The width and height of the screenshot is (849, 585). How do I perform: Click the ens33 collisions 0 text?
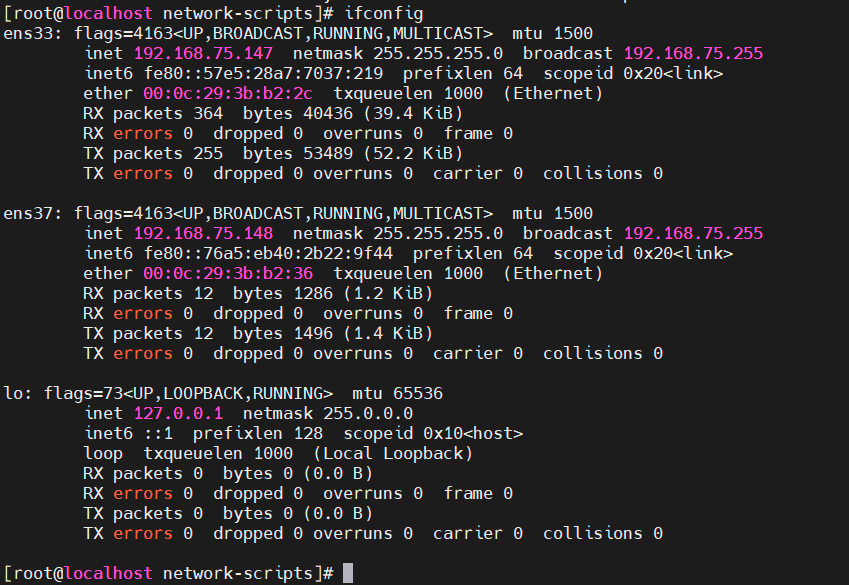tap(603, 173)
